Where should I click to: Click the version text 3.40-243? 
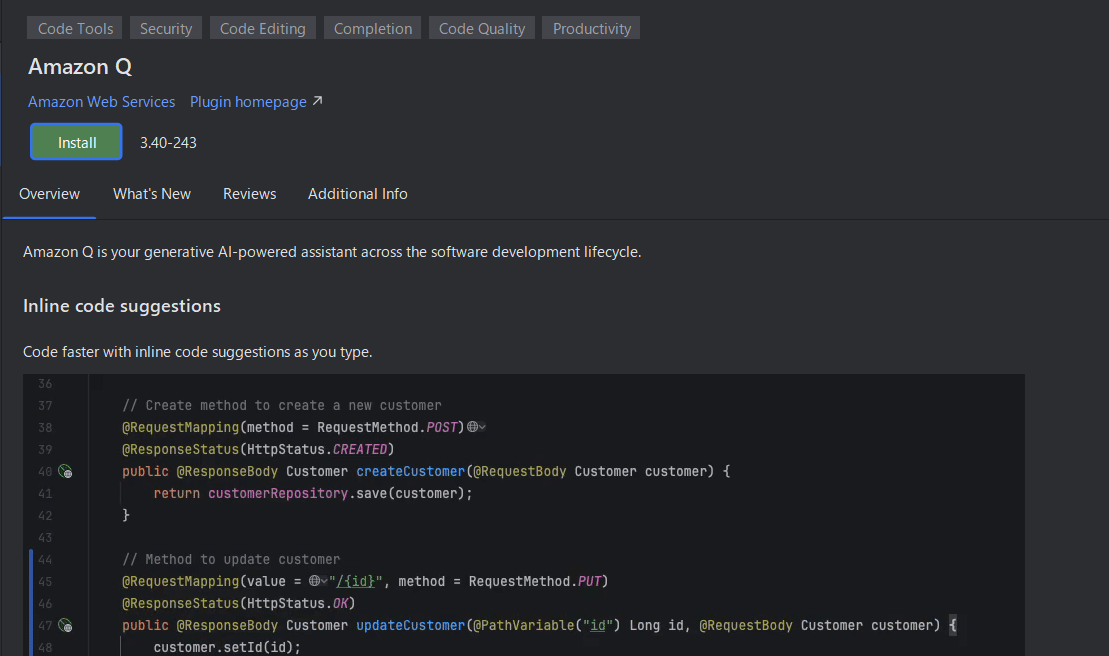click(x=168, y=143)
